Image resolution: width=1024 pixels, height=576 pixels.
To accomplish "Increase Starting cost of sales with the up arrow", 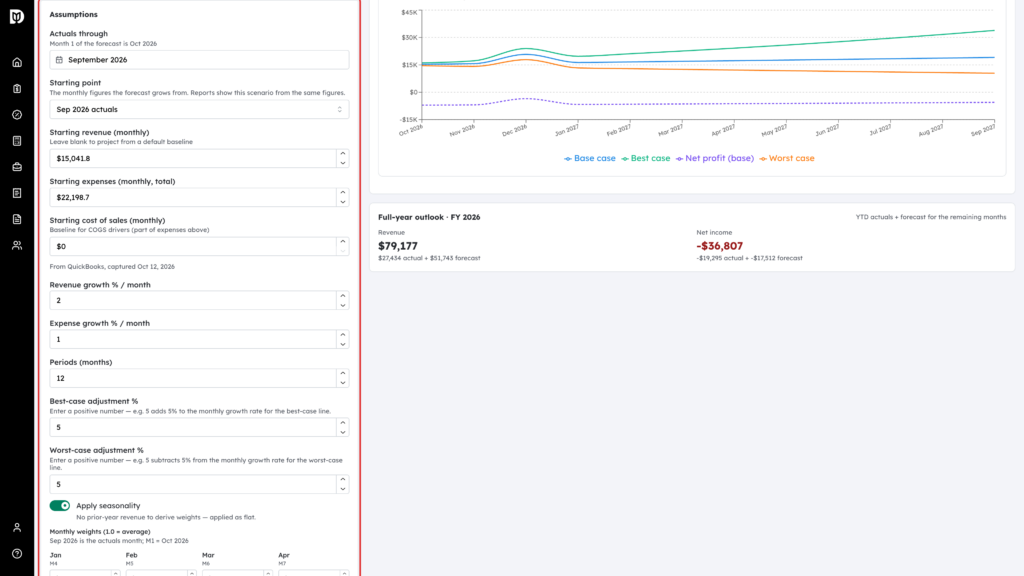I will click(343, 242).
